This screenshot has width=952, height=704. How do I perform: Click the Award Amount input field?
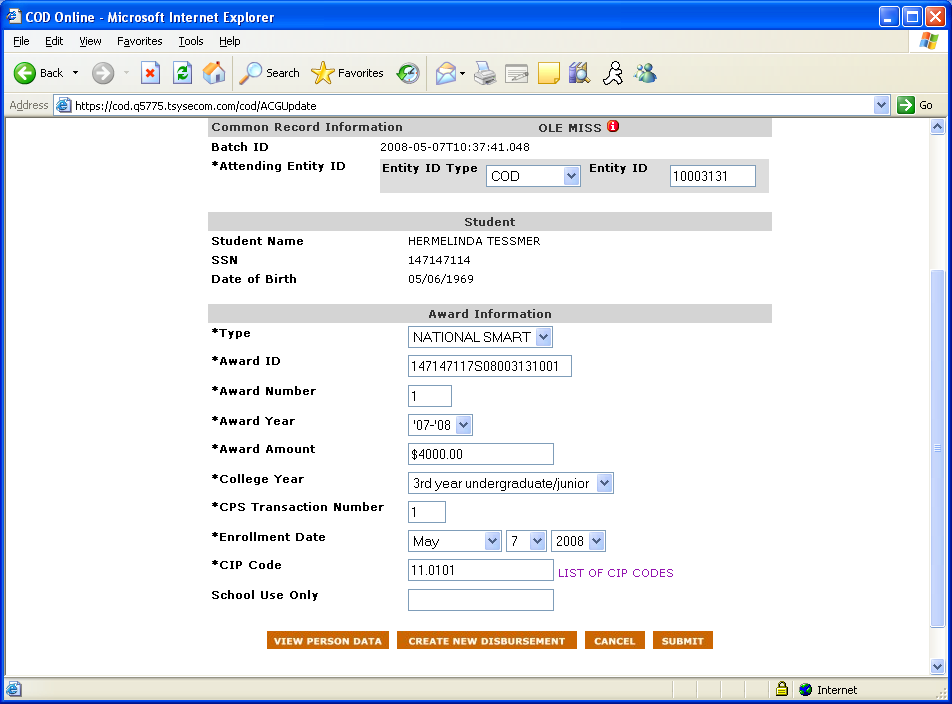pos(481,454)
